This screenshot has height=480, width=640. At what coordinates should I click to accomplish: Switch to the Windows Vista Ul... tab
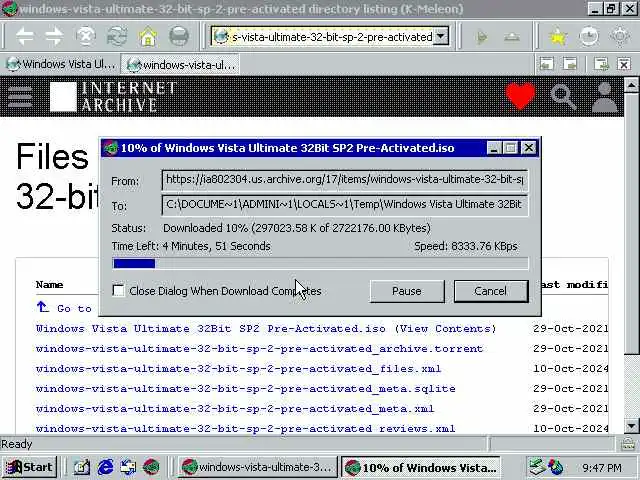60,64
